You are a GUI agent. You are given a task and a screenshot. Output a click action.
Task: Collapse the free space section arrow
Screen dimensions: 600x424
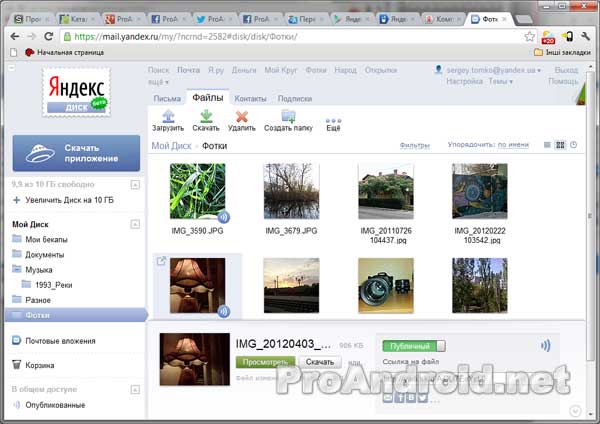(135, 185)
